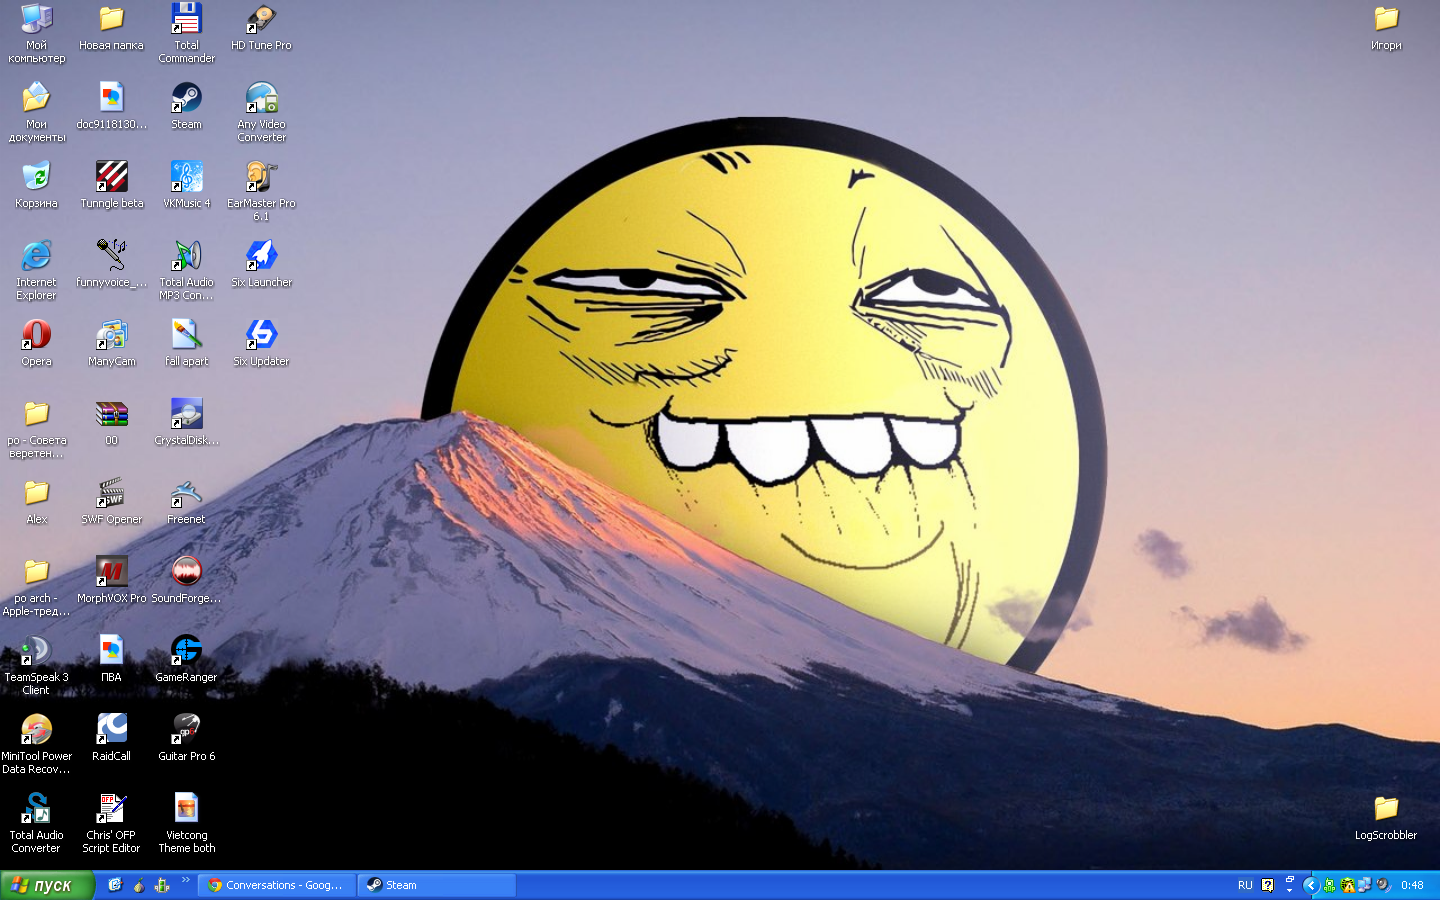This screenshot has height=900, width=1440.
Task: Select the MorphVOX Pro desktop icon
Action: point(111,573)
